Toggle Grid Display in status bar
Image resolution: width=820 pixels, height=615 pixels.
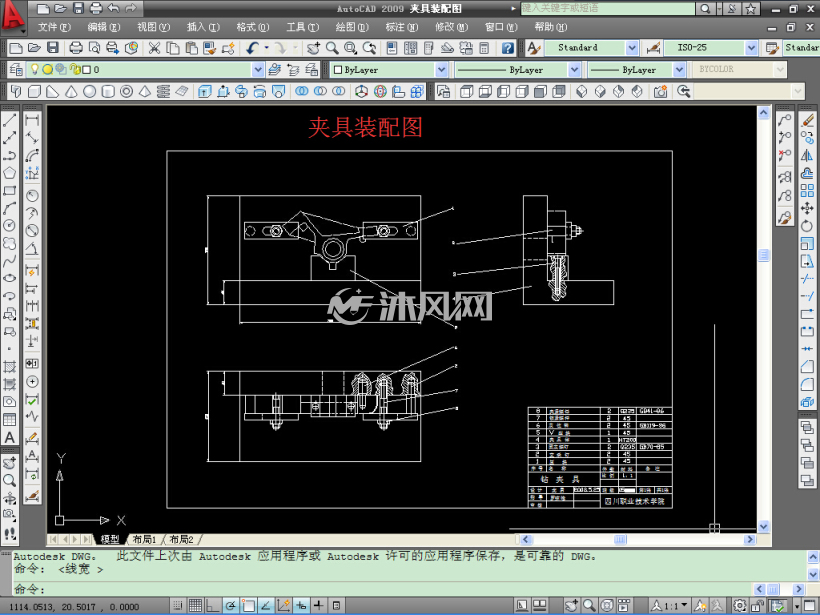195,606
